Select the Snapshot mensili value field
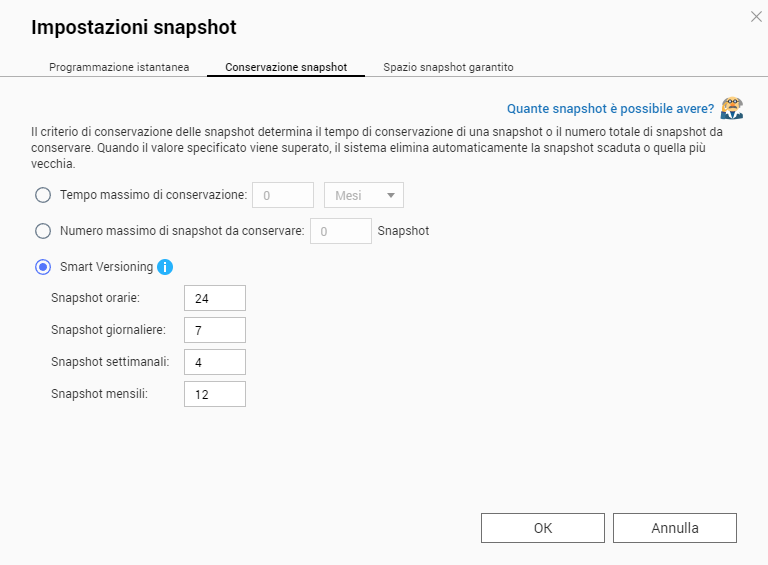Viewport: 768px width, 565px height. pos(214,394)
